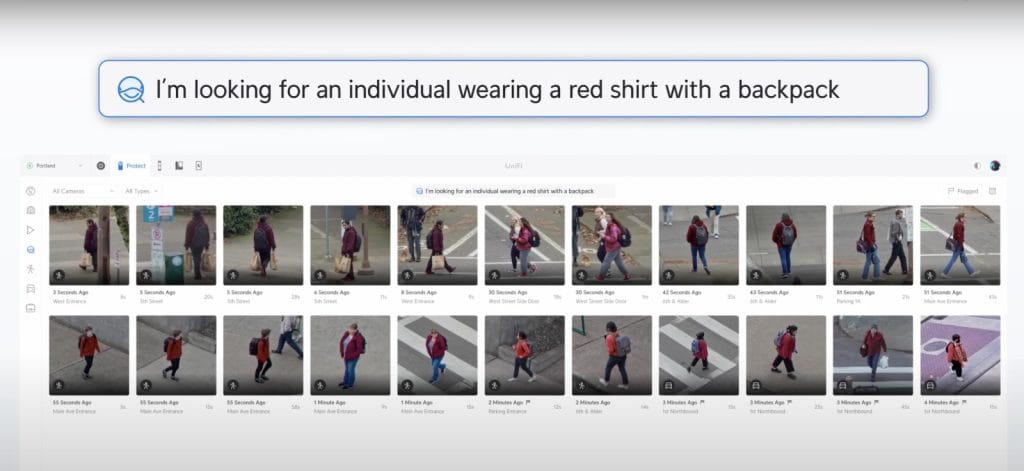Viewport: 1024px width, 471px height.
Task: Click person badge on 3 Seconds Ago thumbnail
Action: [59, 275]
